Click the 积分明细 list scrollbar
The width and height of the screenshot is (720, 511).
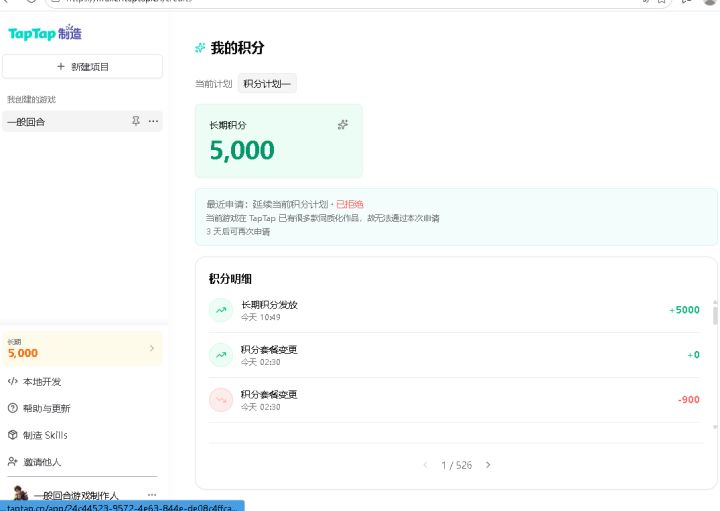click(x=715, y=316)
